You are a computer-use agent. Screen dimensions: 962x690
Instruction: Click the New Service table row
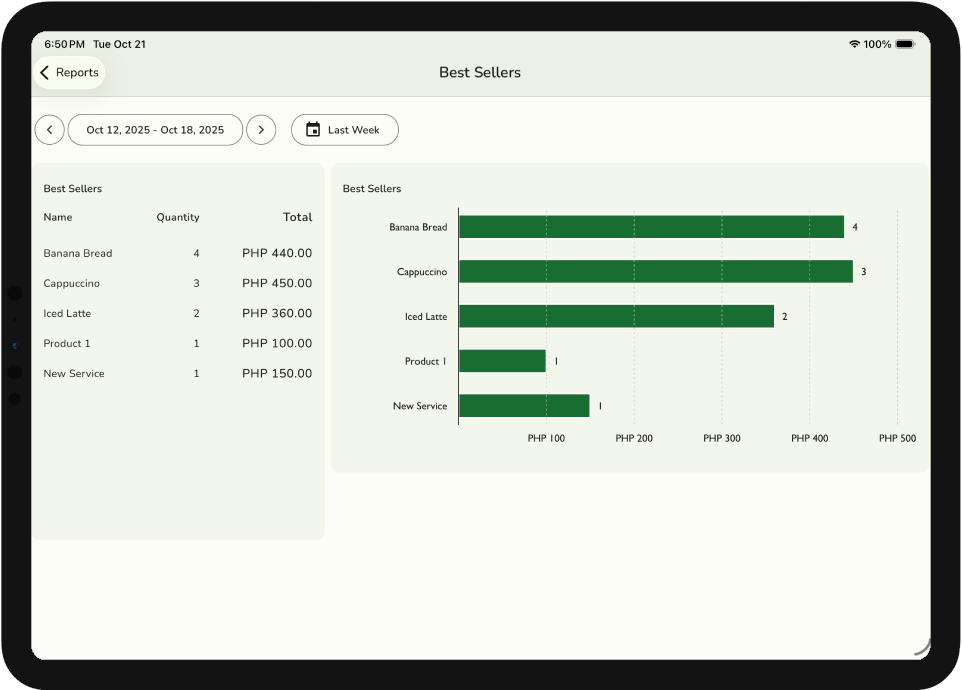click(x=177, y=374)
